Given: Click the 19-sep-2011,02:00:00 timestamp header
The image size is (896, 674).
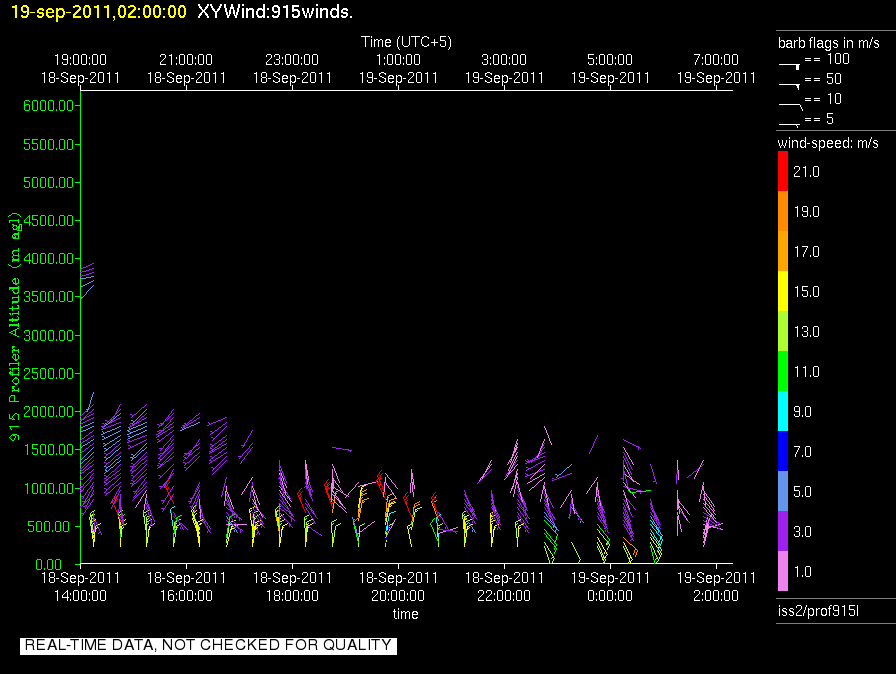Looking at the screenshot, I should pyautogui.click(x=97, y=11).
